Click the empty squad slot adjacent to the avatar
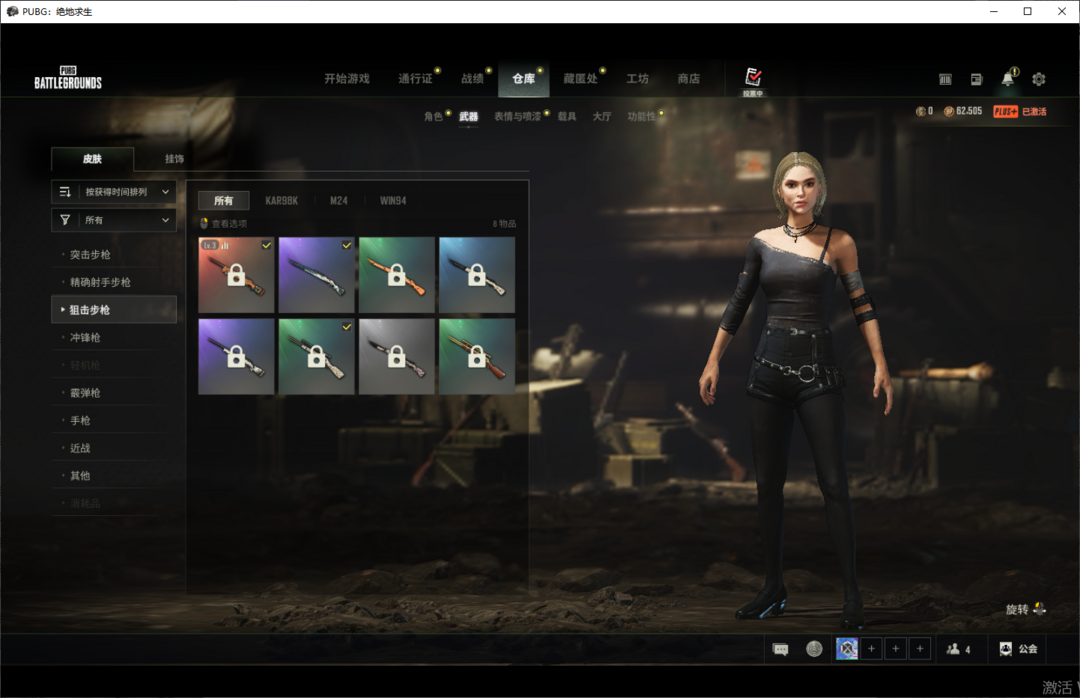The image size is (1080, 698). click(871, 648)
